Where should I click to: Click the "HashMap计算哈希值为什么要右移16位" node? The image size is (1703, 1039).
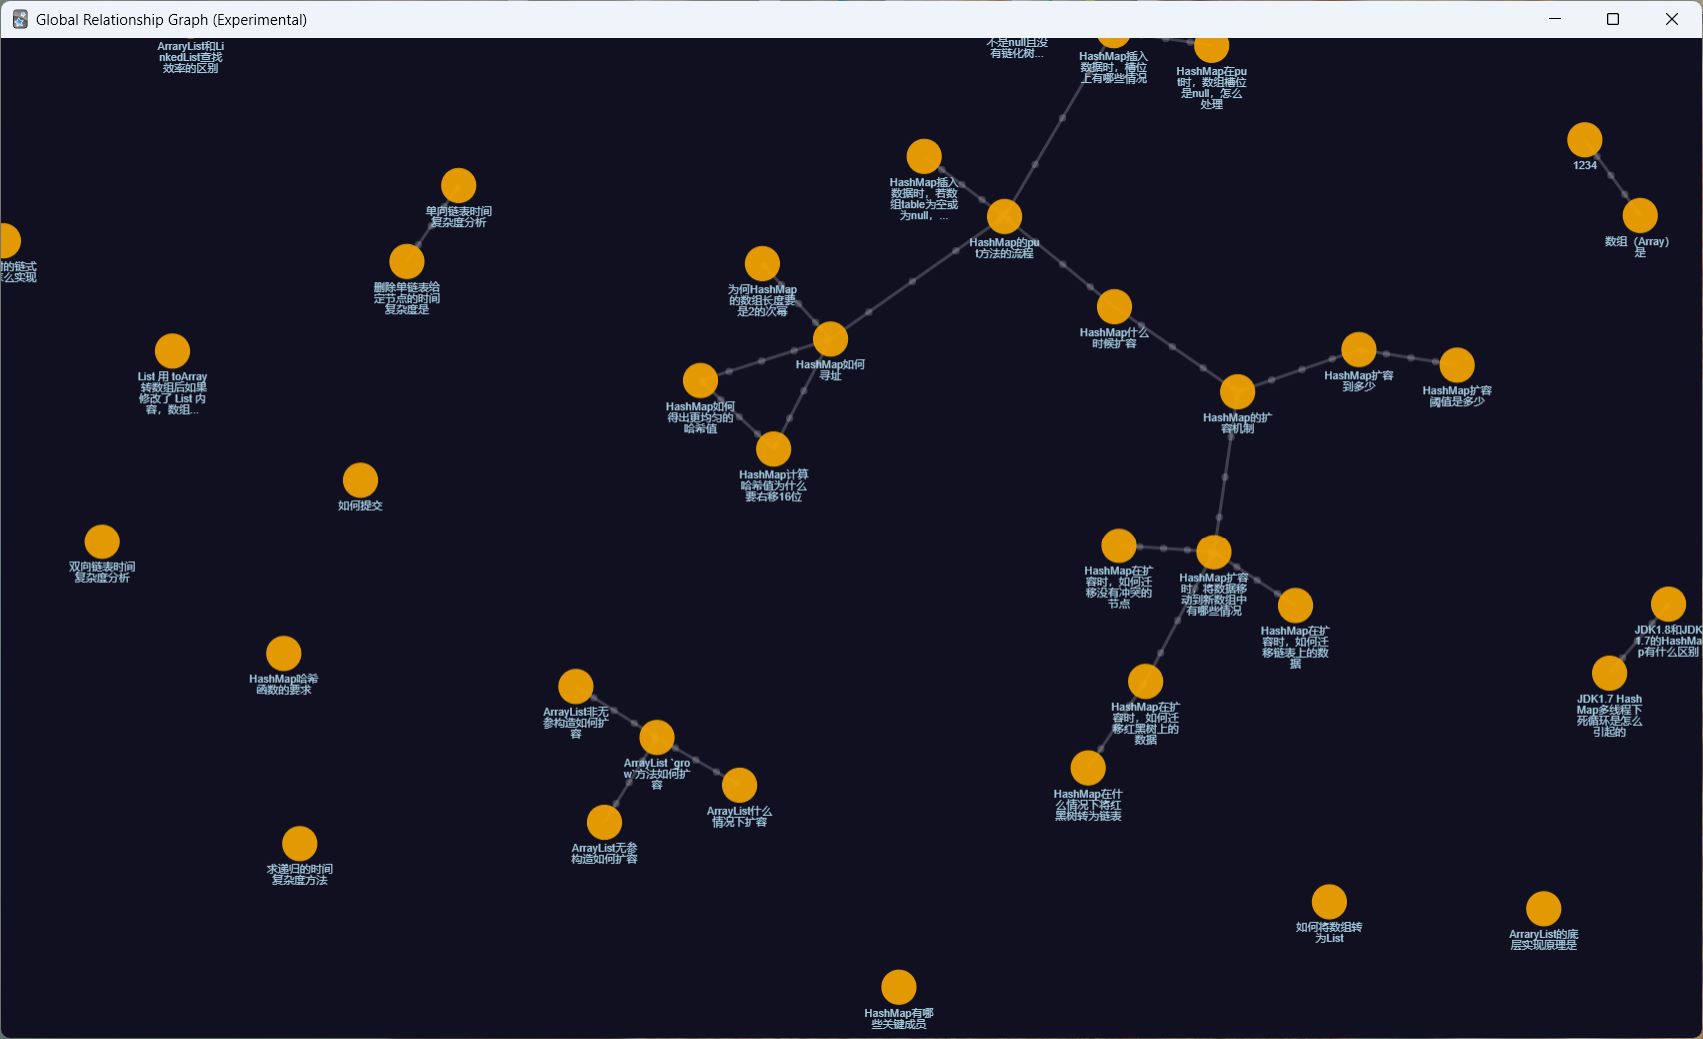pyautogui.click(x=773, y=449)
